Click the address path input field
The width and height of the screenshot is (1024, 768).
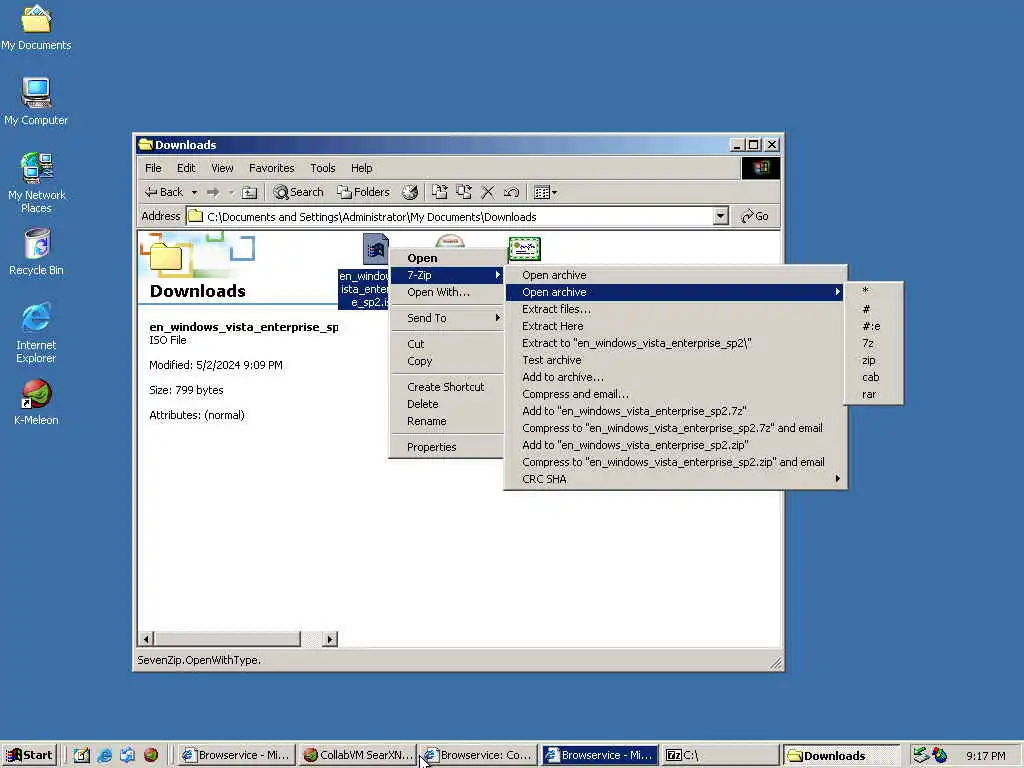tap(449, 216)
